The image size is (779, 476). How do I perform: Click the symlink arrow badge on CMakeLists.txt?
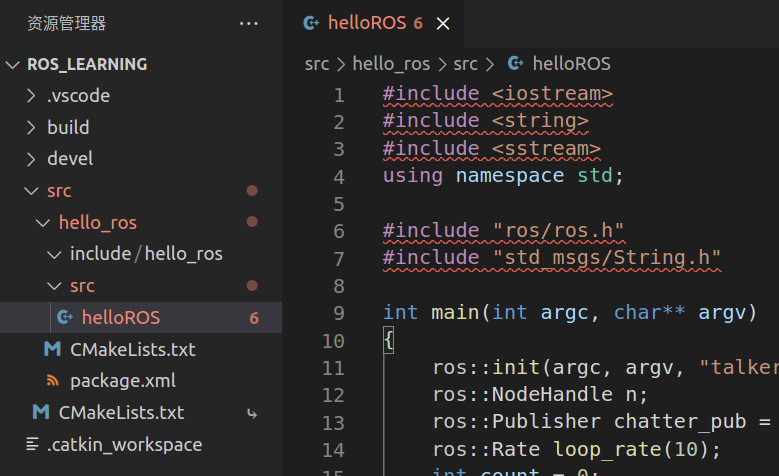click(x=252, y=413)
